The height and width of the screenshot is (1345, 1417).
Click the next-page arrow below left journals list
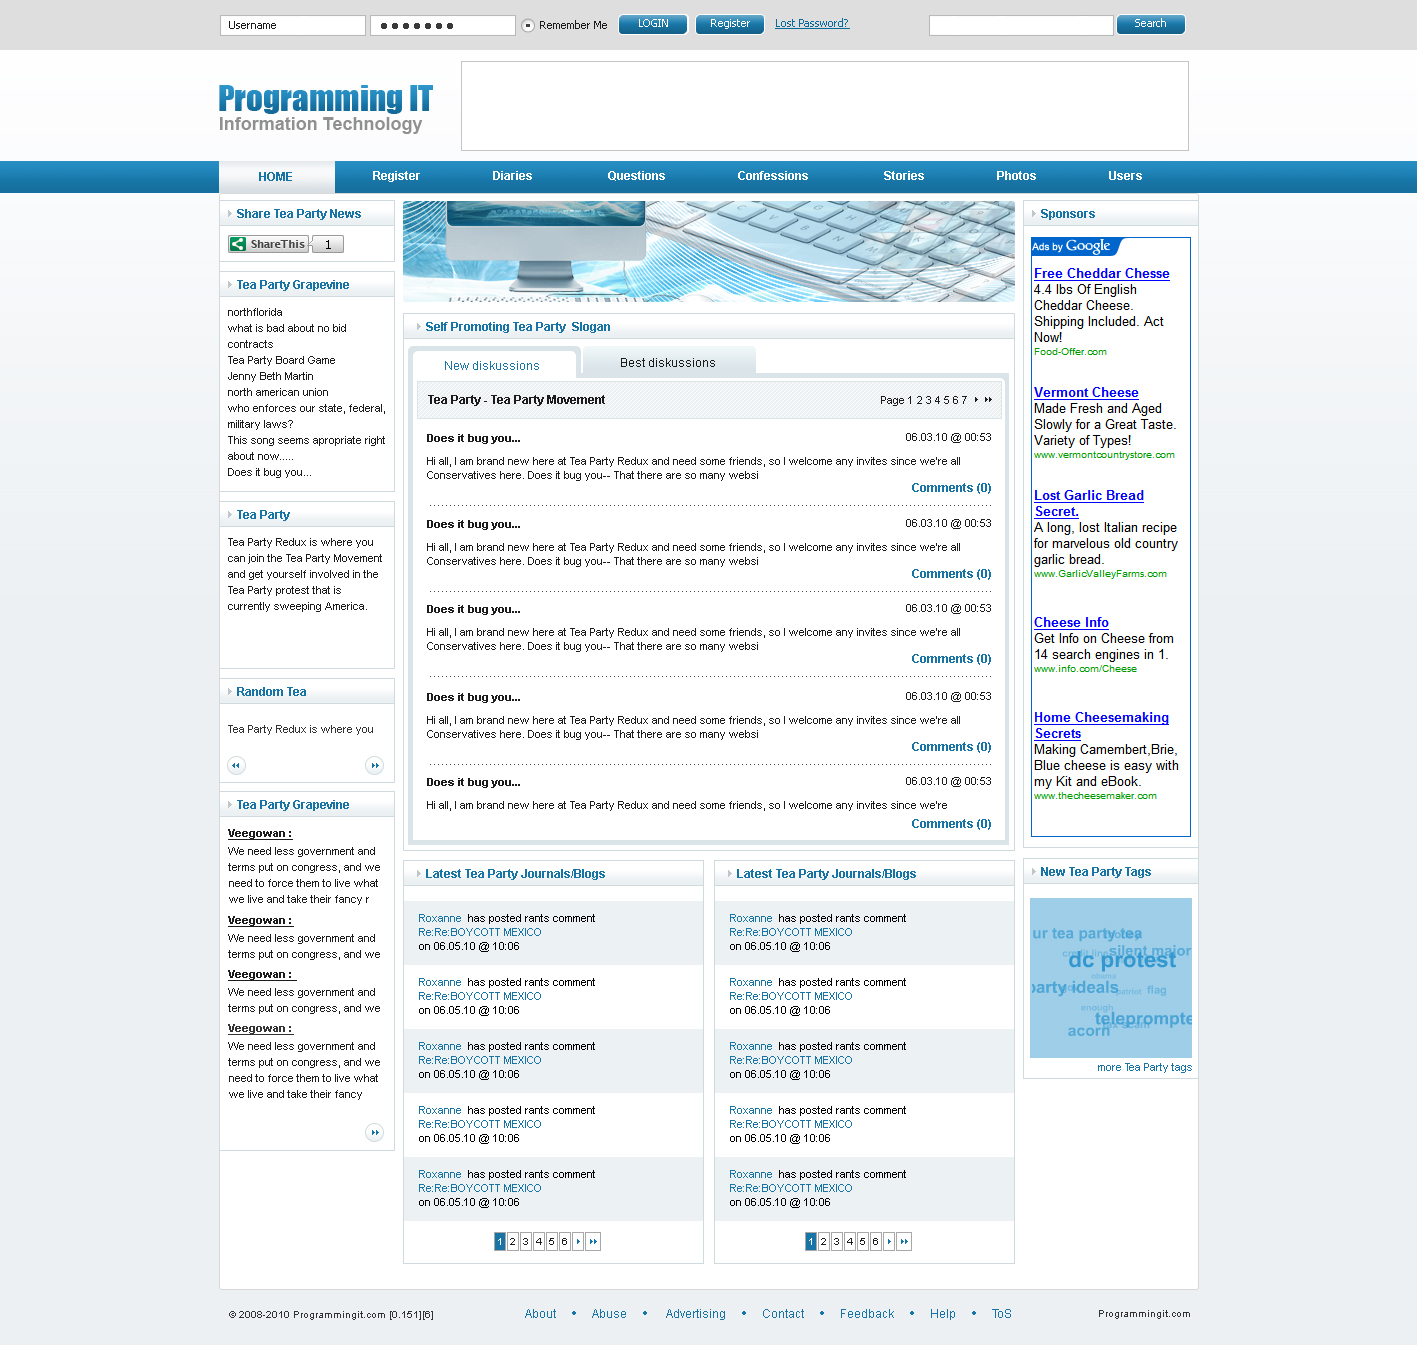pyautogui.click(x=578, y=1241)
